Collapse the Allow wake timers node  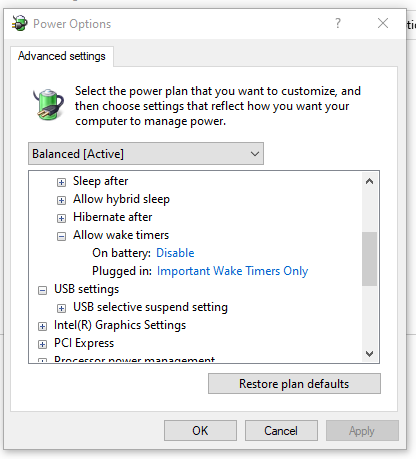click(61, 236)
